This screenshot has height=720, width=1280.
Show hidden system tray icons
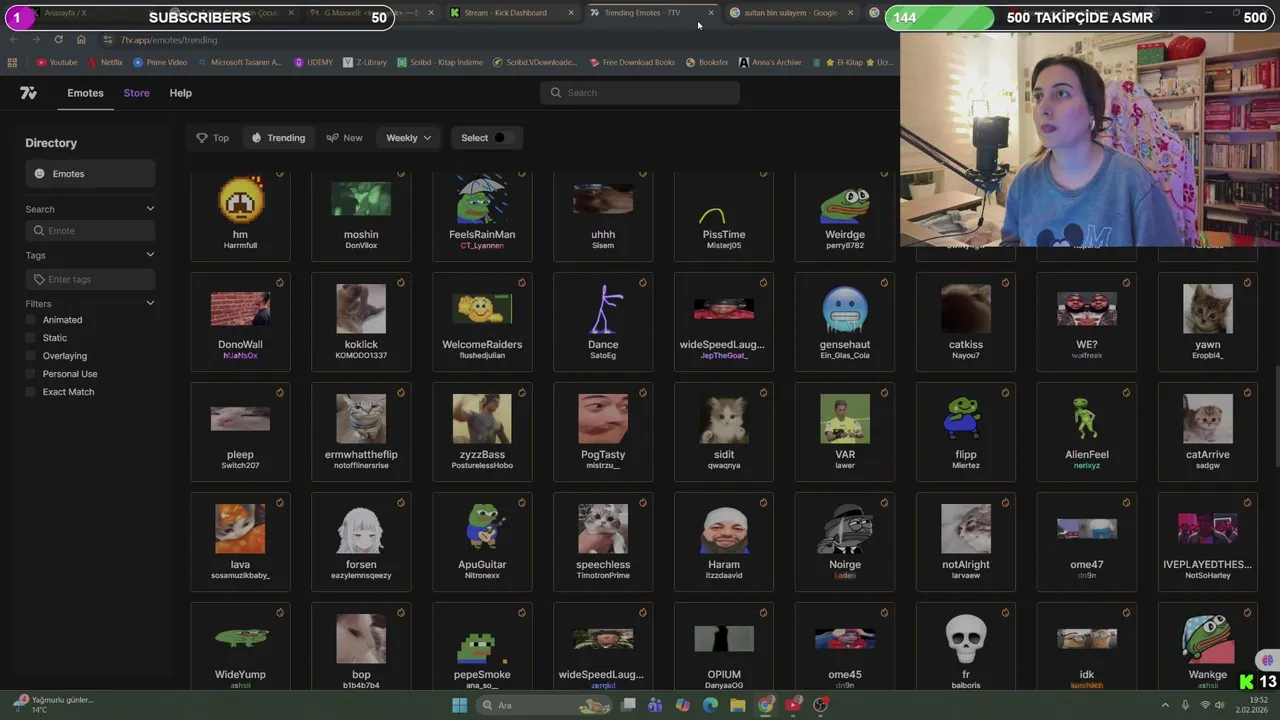(1165, 705)
